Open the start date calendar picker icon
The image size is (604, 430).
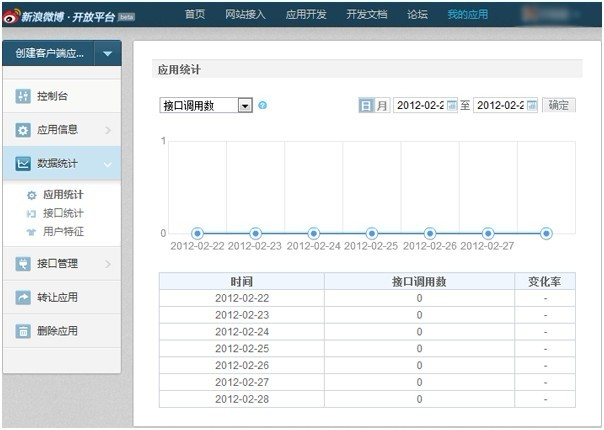452,105
